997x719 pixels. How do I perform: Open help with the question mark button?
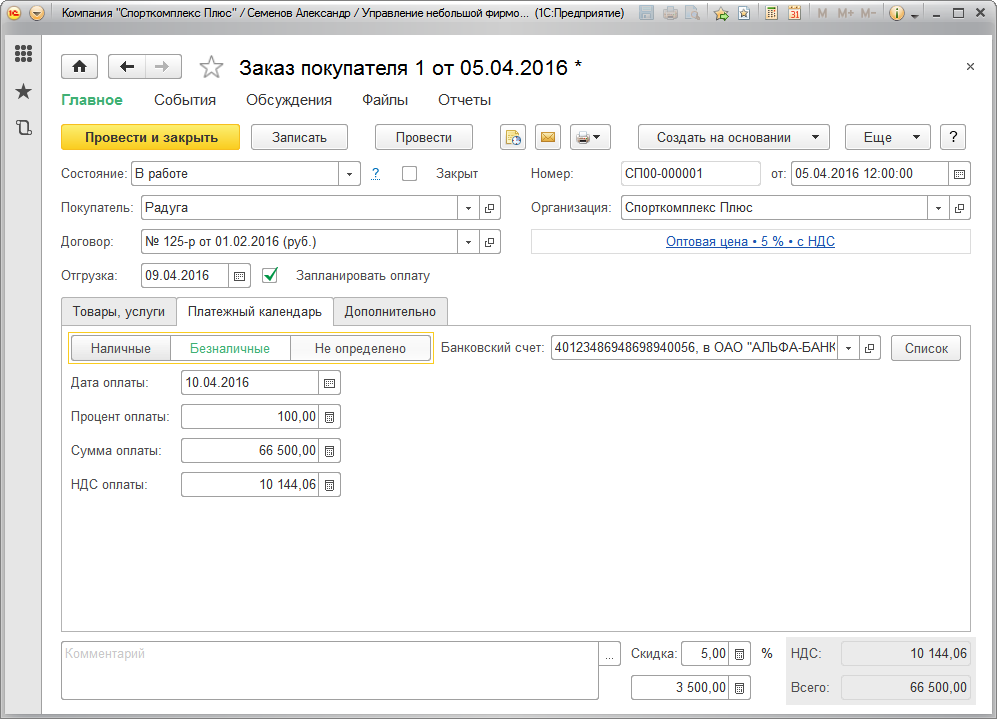[952, 137]
